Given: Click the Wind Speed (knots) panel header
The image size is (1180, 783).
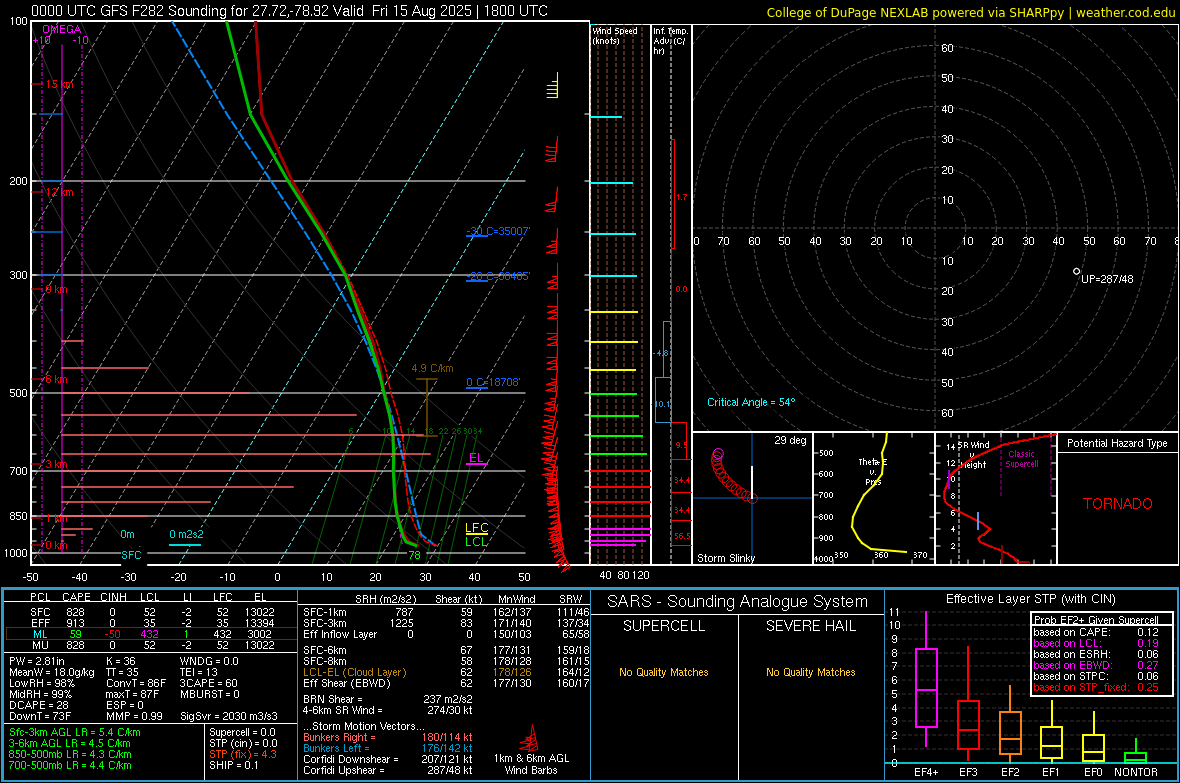Looking at the screenshot, I should (615, 35).
